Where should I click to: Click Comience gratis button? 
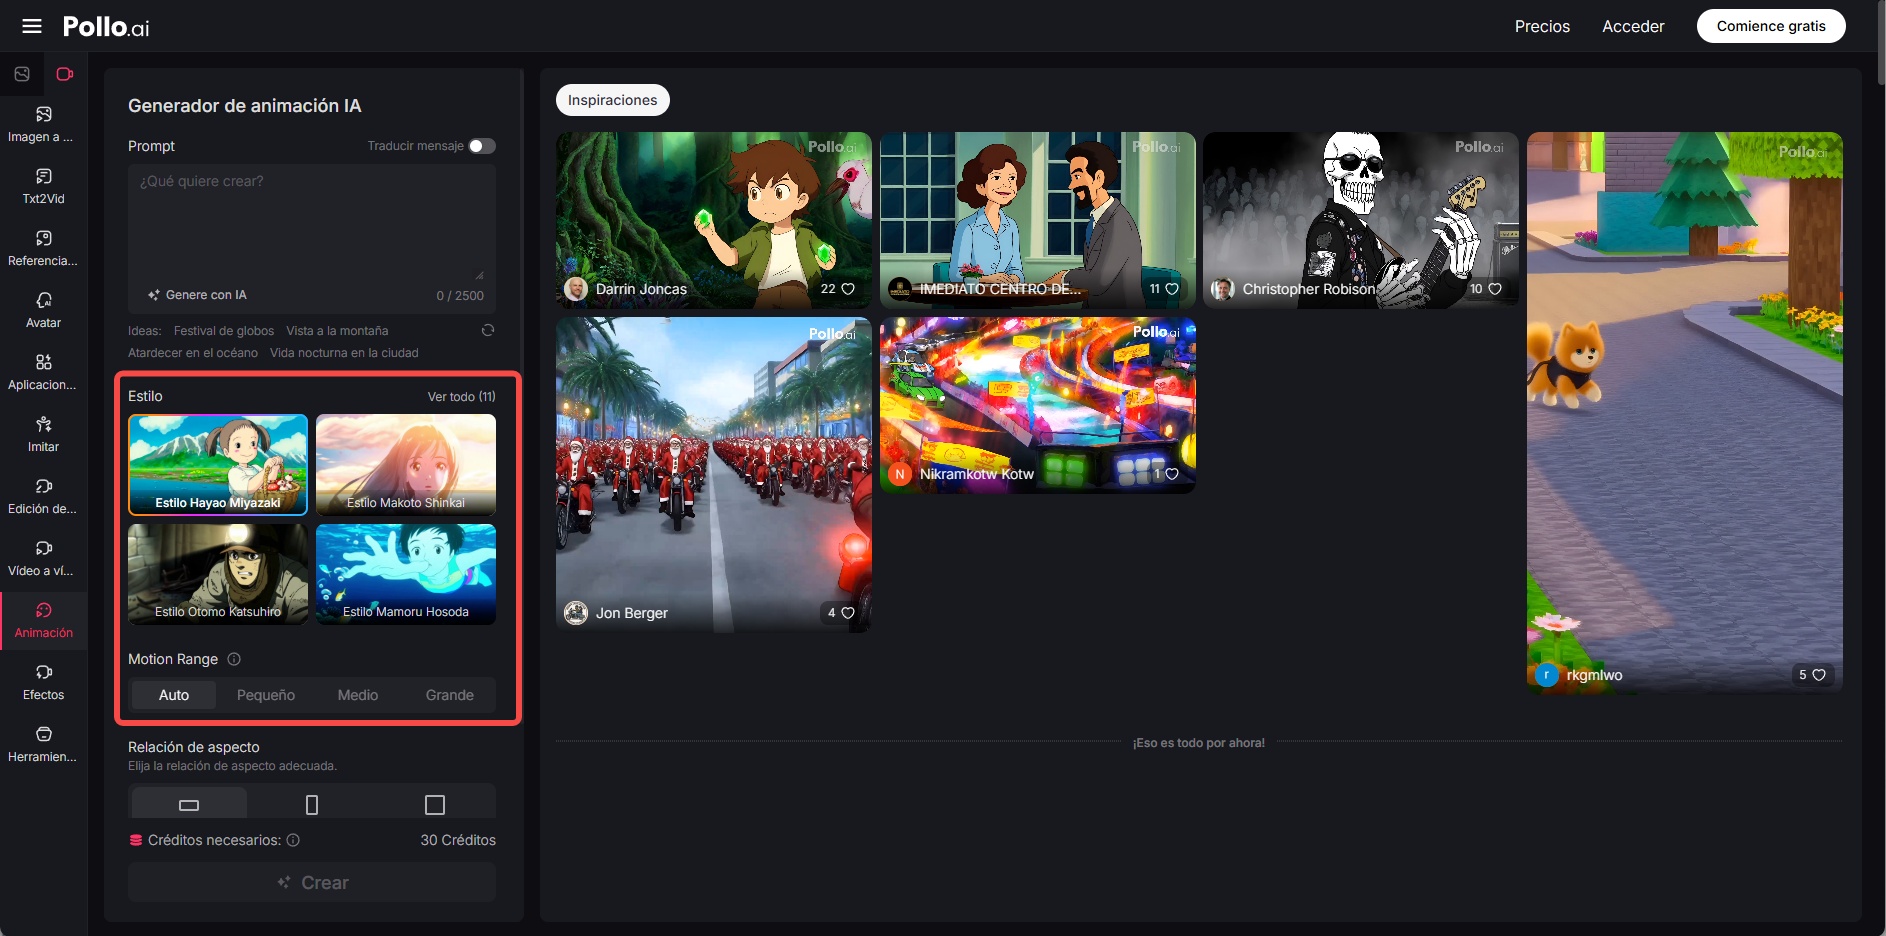pyautogui.click(x=1771, y=26)
